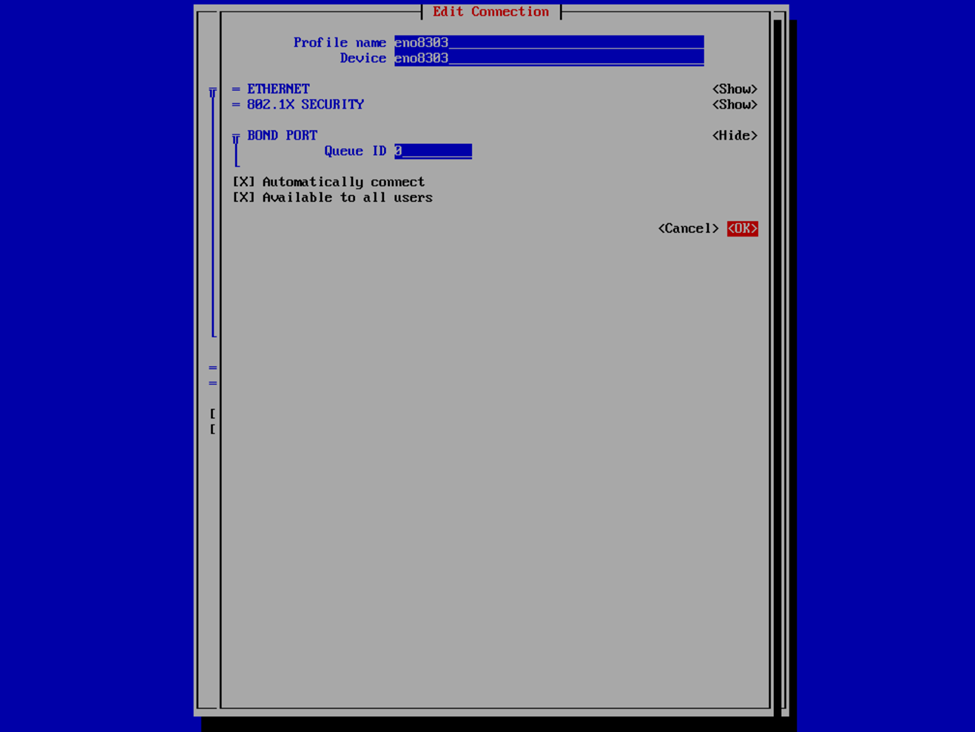This screenshot has width=975, height=732.
Task: Show the 802.1X SECURITY section
Action: [x=734, y=105]
